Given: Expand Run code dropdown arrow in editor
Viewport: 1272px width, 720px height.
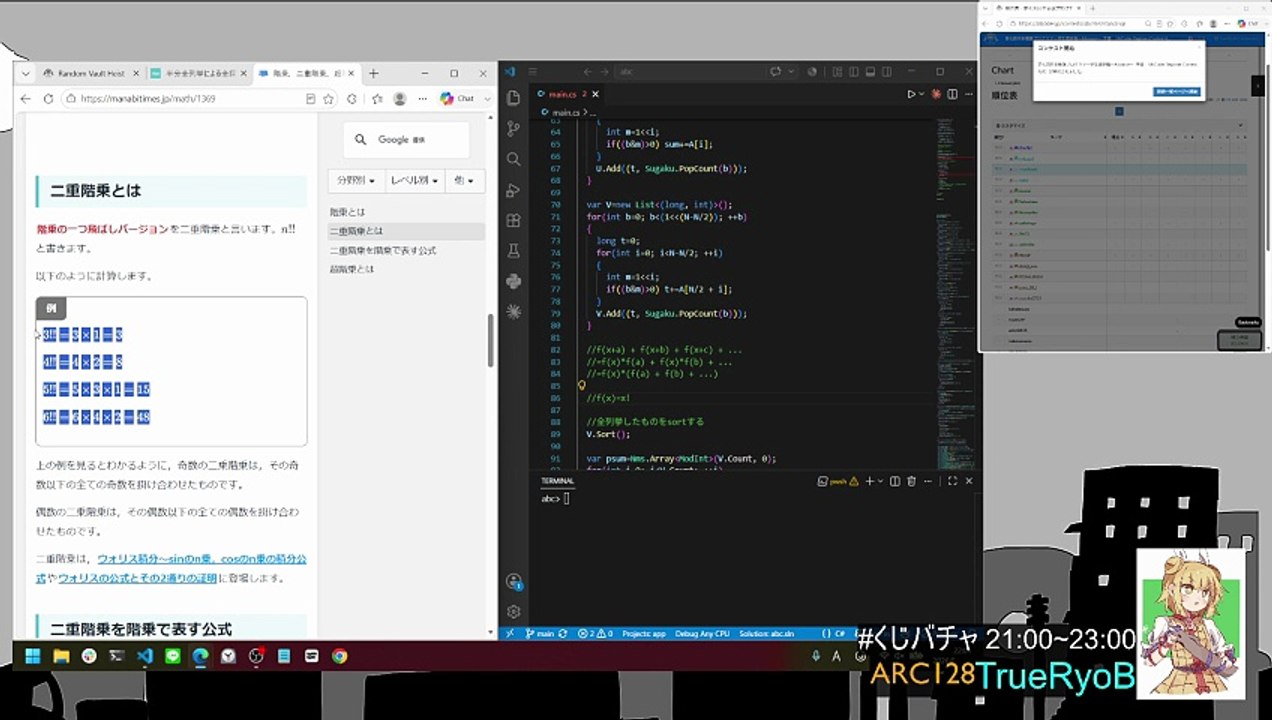Looking at the screenshot, I should point(922,94).
